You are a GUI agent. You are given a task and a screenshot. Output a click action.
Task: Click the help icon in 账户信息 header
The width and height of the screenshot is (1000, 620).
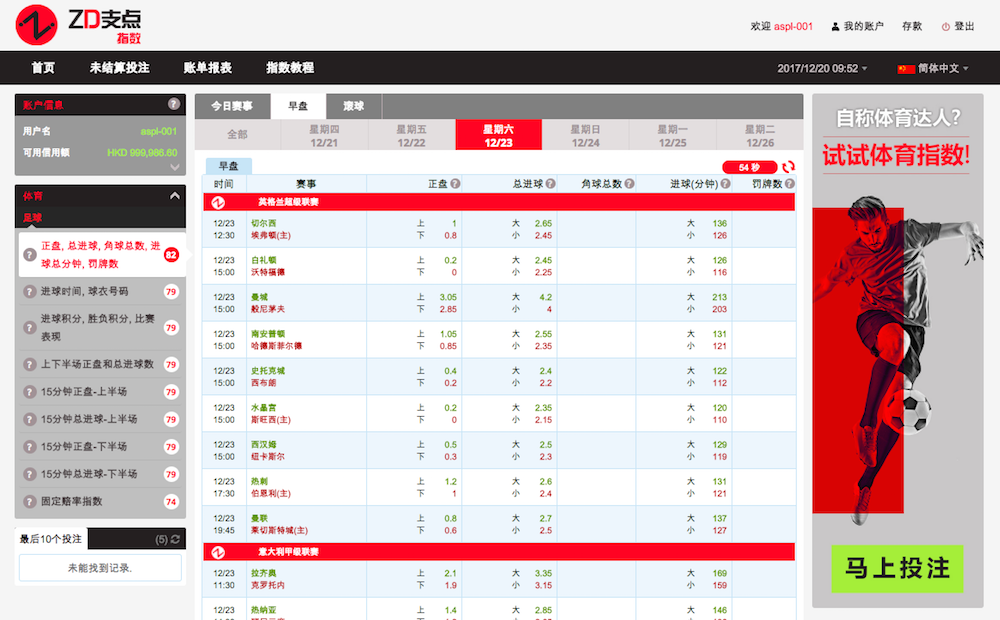point(174,104)
